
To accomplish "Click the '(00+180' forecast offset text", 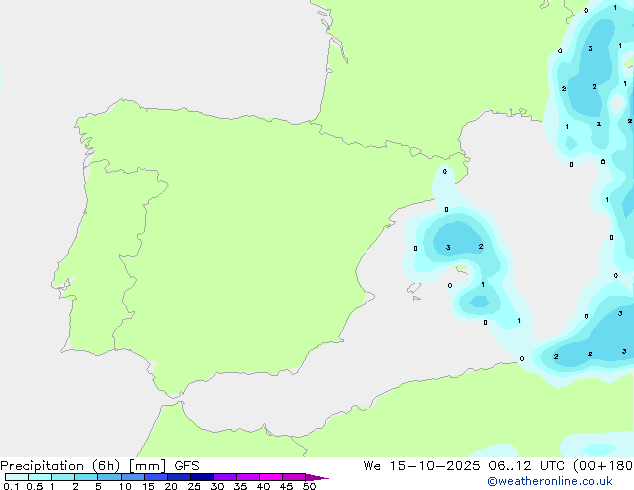I will [x=603, y=466].
